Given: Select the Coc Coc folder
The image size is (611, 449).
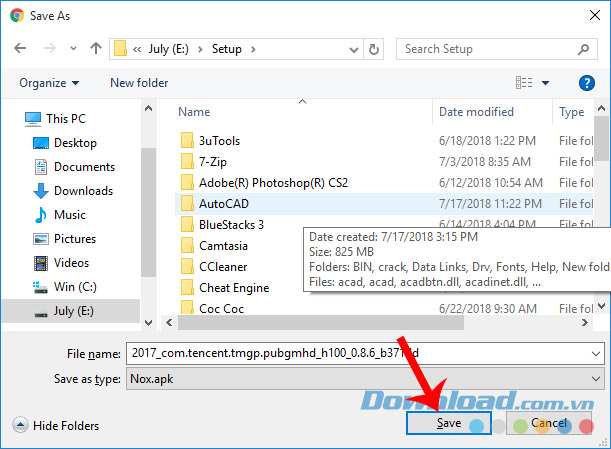Looking at the screenshot, I should coord(212,309).
